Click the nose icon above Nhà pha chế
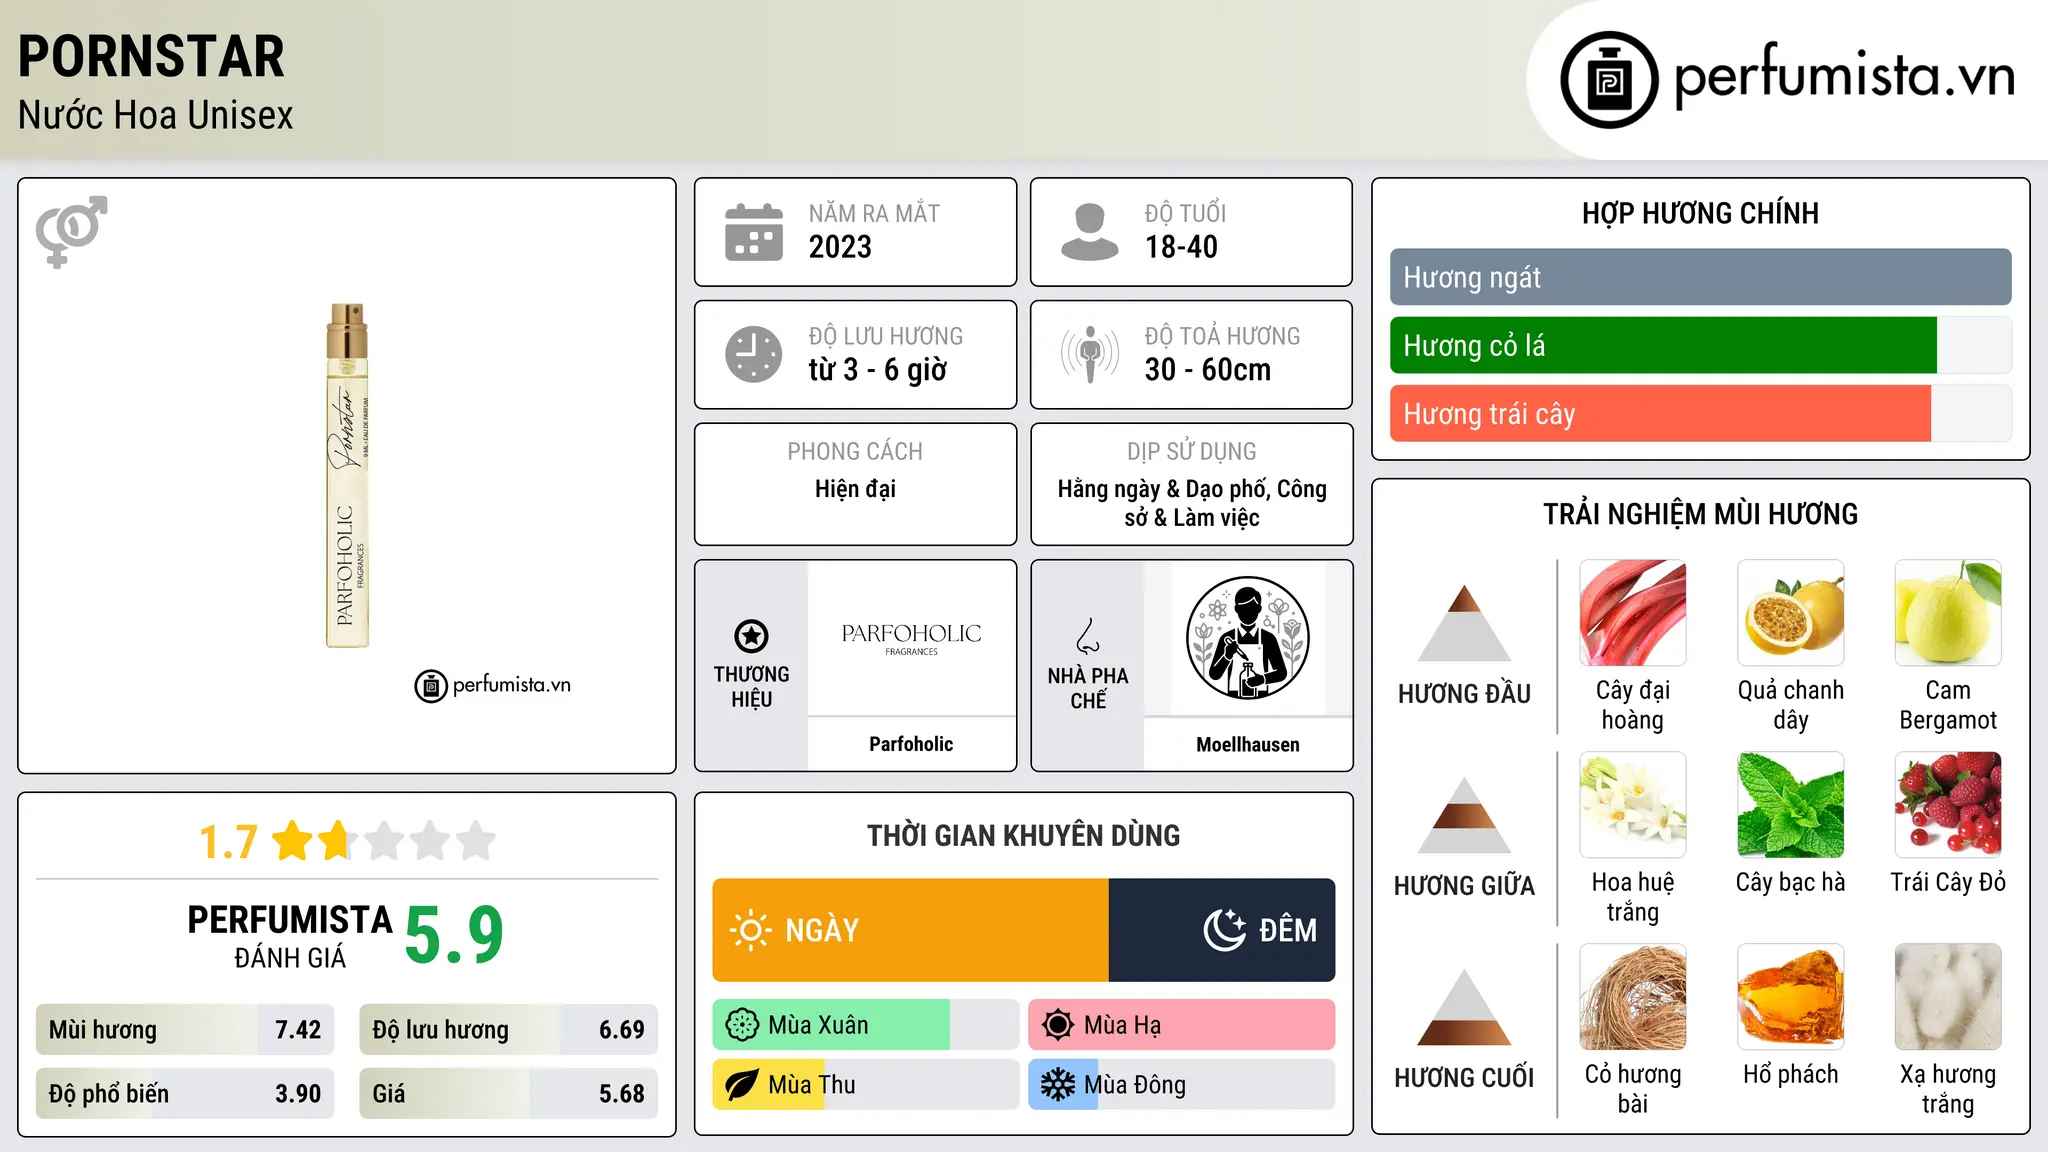This screenshot has height=1152, width=2048. click(x=1088, y=636)
